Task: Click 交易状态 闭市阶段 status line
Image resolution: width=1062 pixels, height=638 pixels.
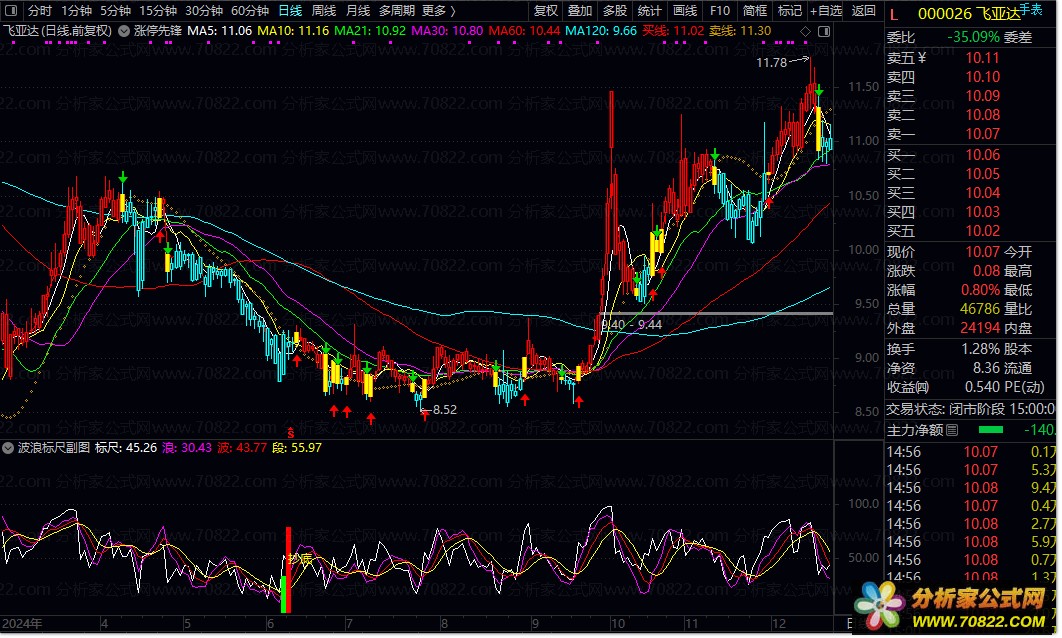Action: tap(970, 408)
